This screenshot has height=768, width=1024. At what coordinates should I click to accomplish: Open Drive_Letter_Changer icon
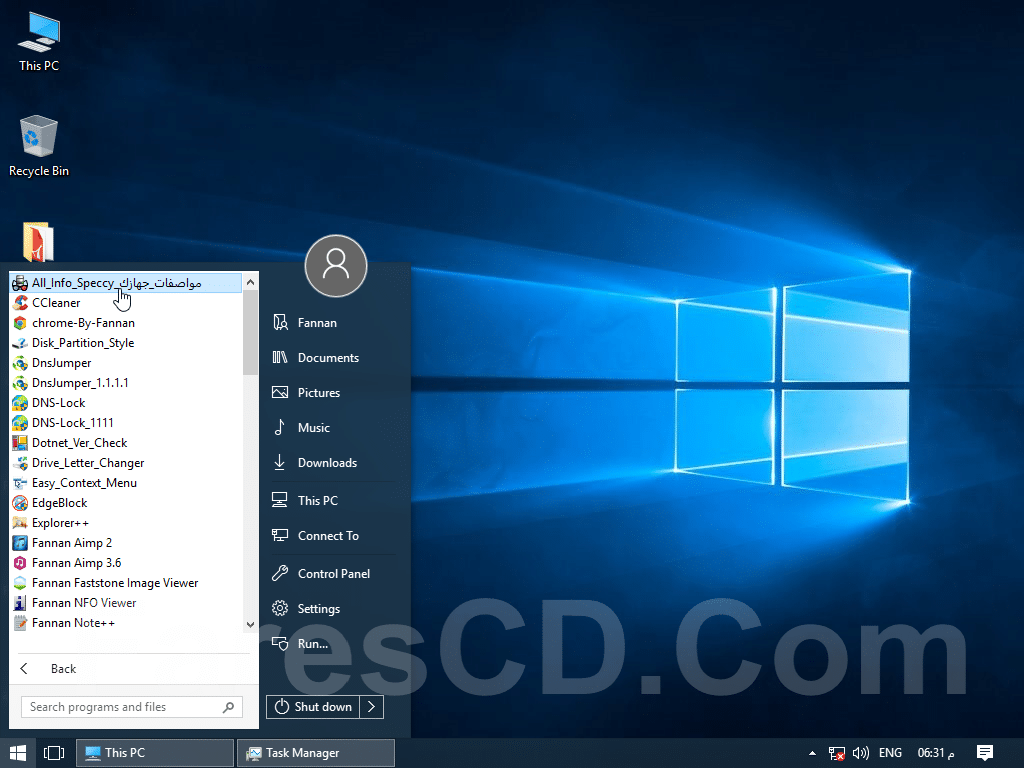(x=20, y=463)
